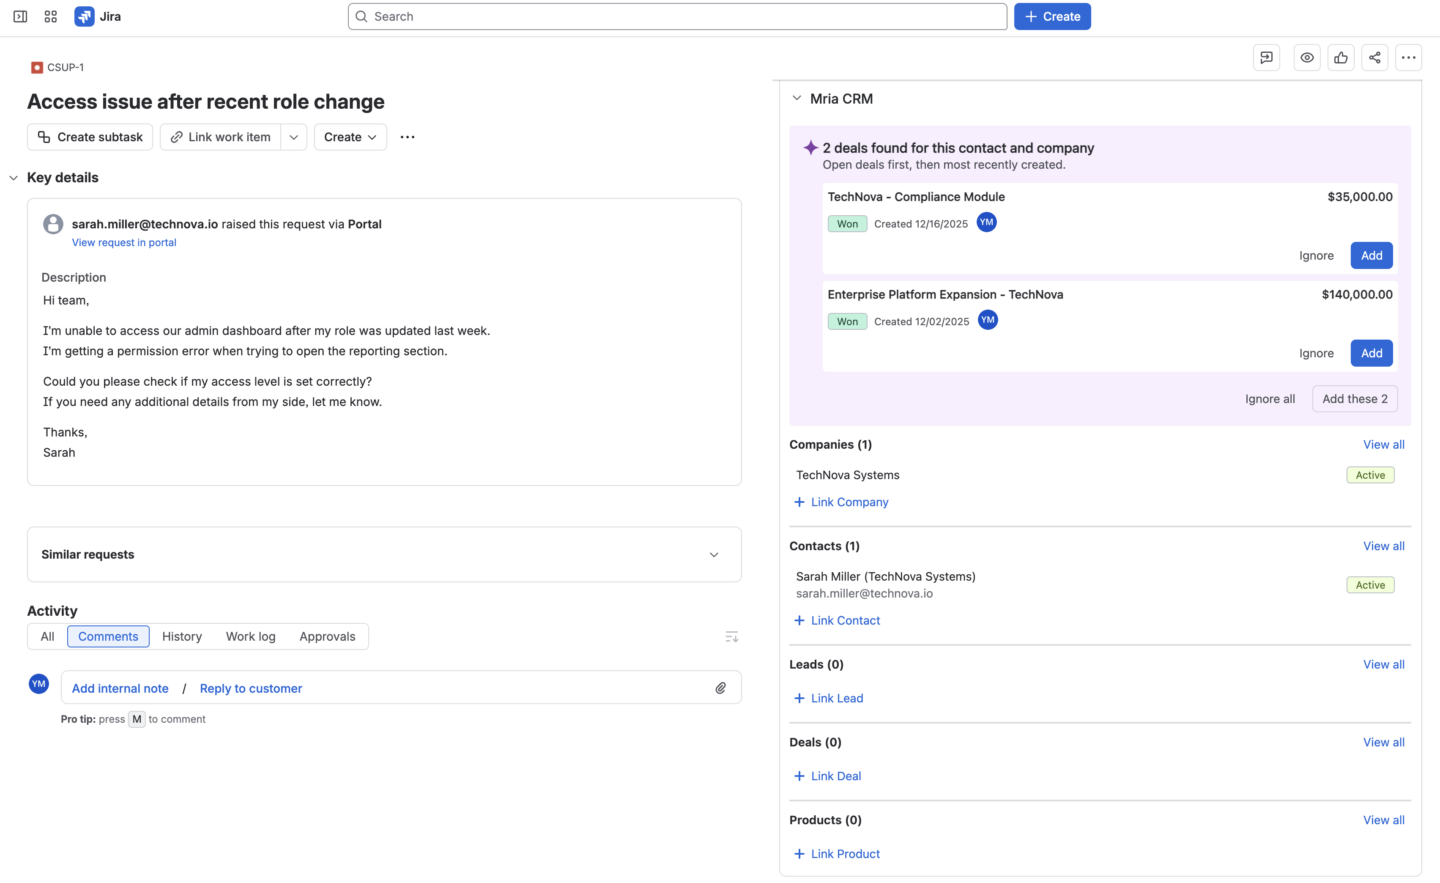Focus the Search input field
The image size is (1440, 883).
pos(677,17)
